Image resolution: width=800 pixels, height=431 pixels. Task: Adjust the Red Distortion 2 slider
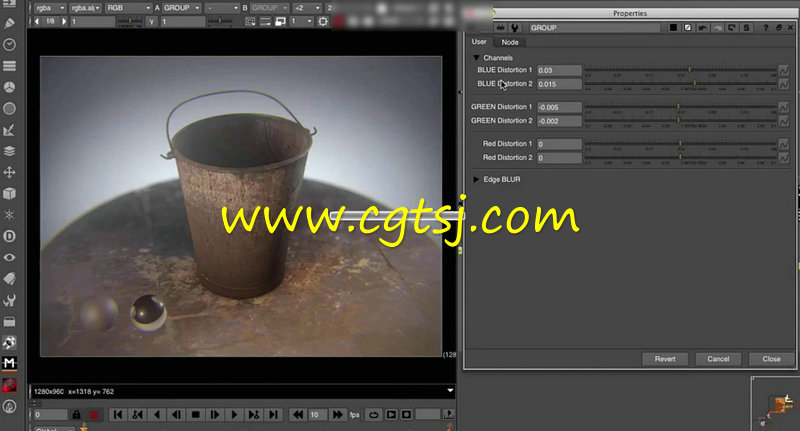[681, 158]
